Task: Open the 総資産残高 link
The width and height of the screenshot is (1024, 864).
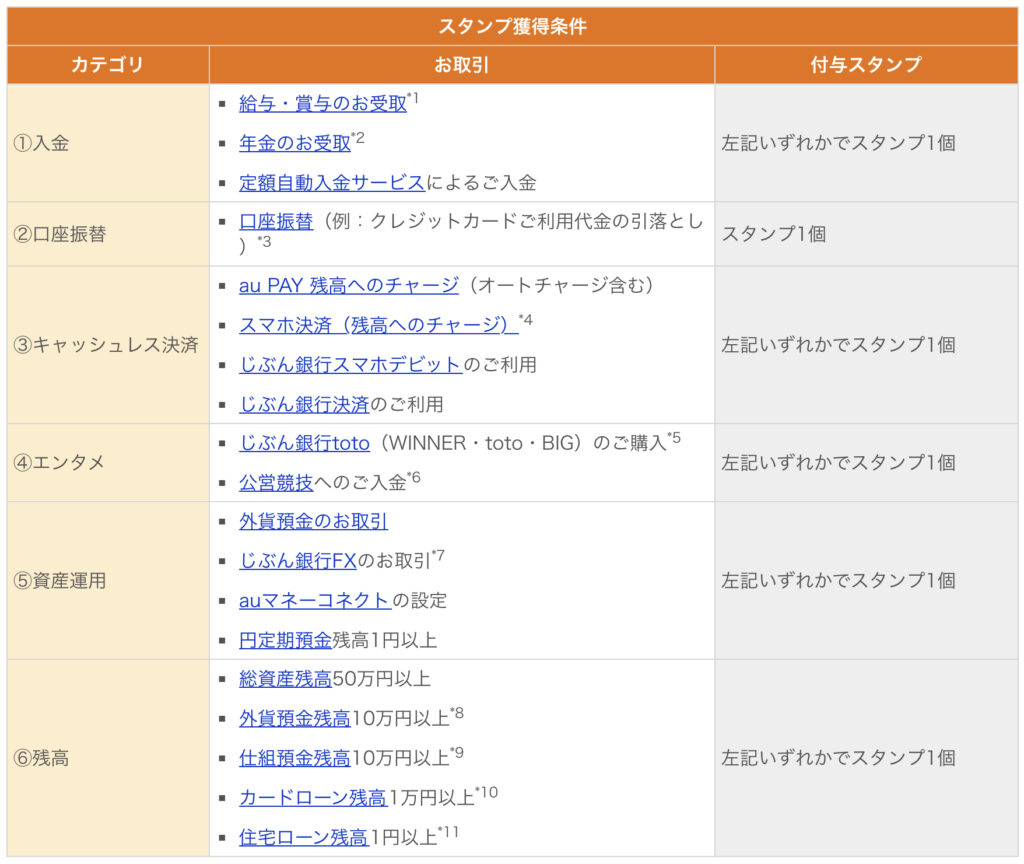Action: (285, 679)
